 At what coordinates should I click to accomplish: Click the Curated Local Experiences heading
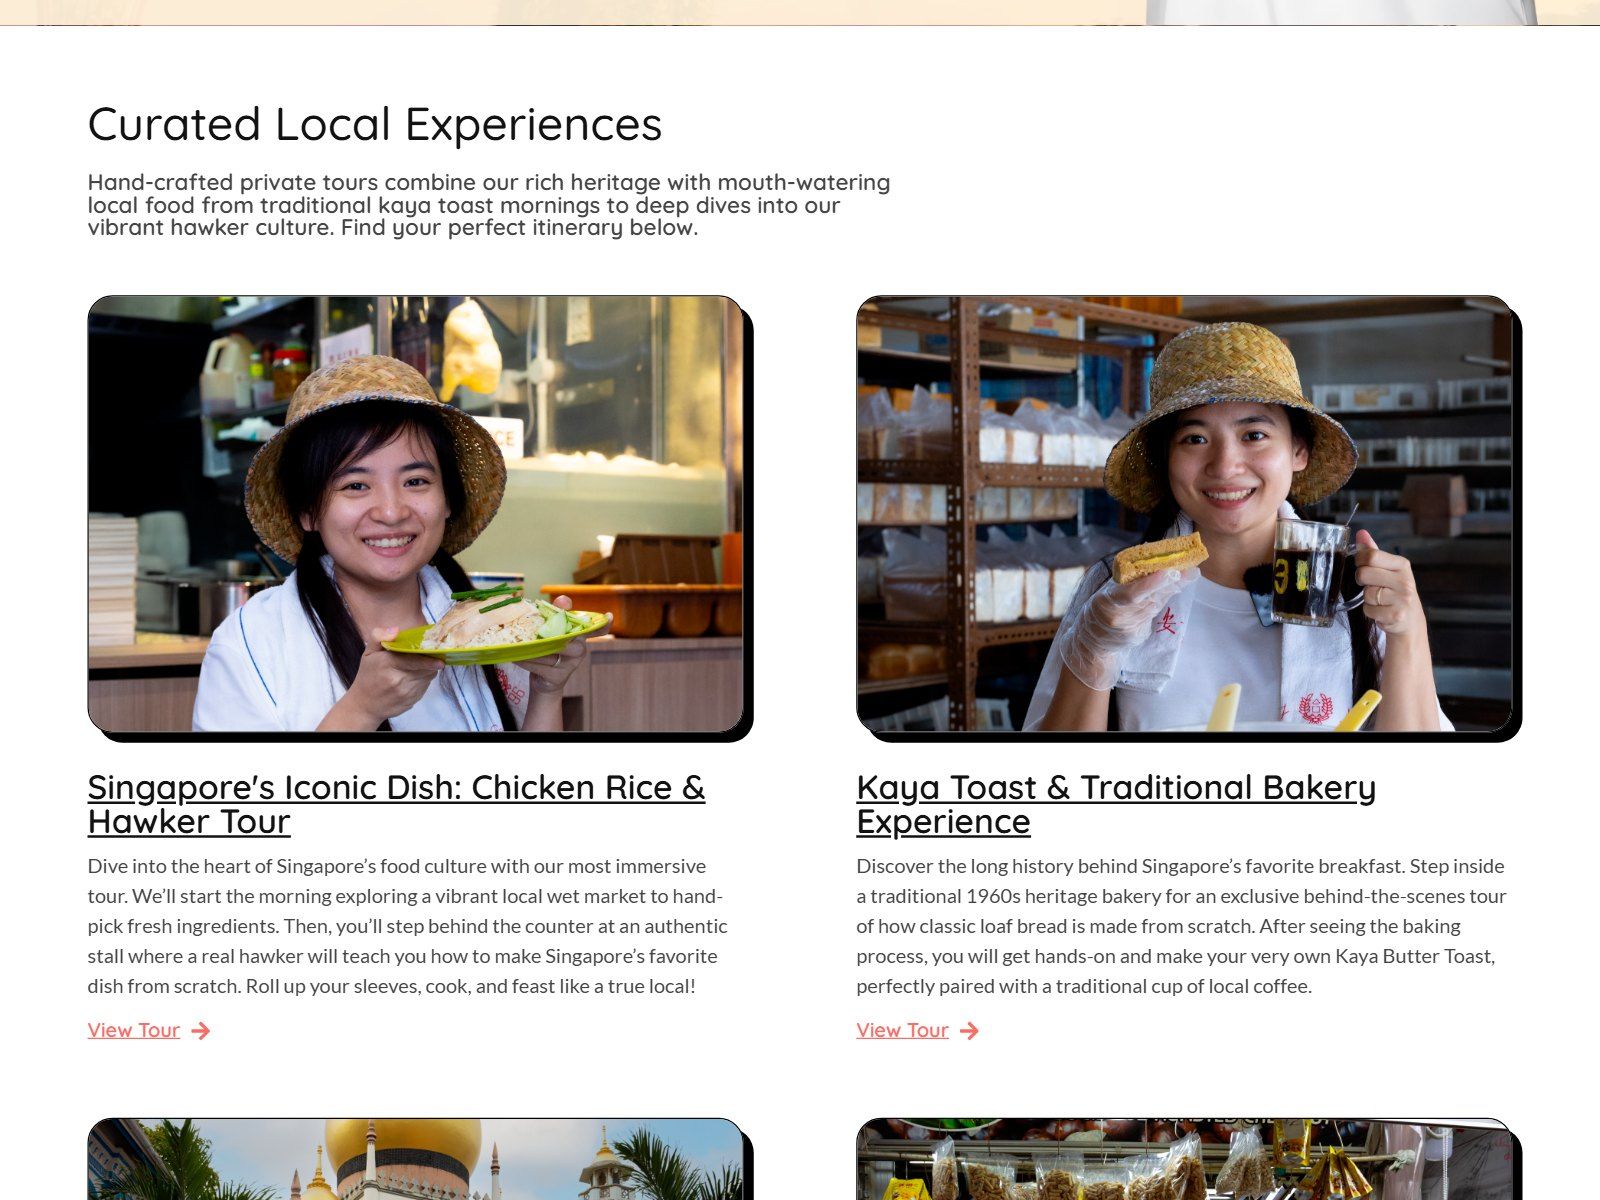click(x=375, y=125)
